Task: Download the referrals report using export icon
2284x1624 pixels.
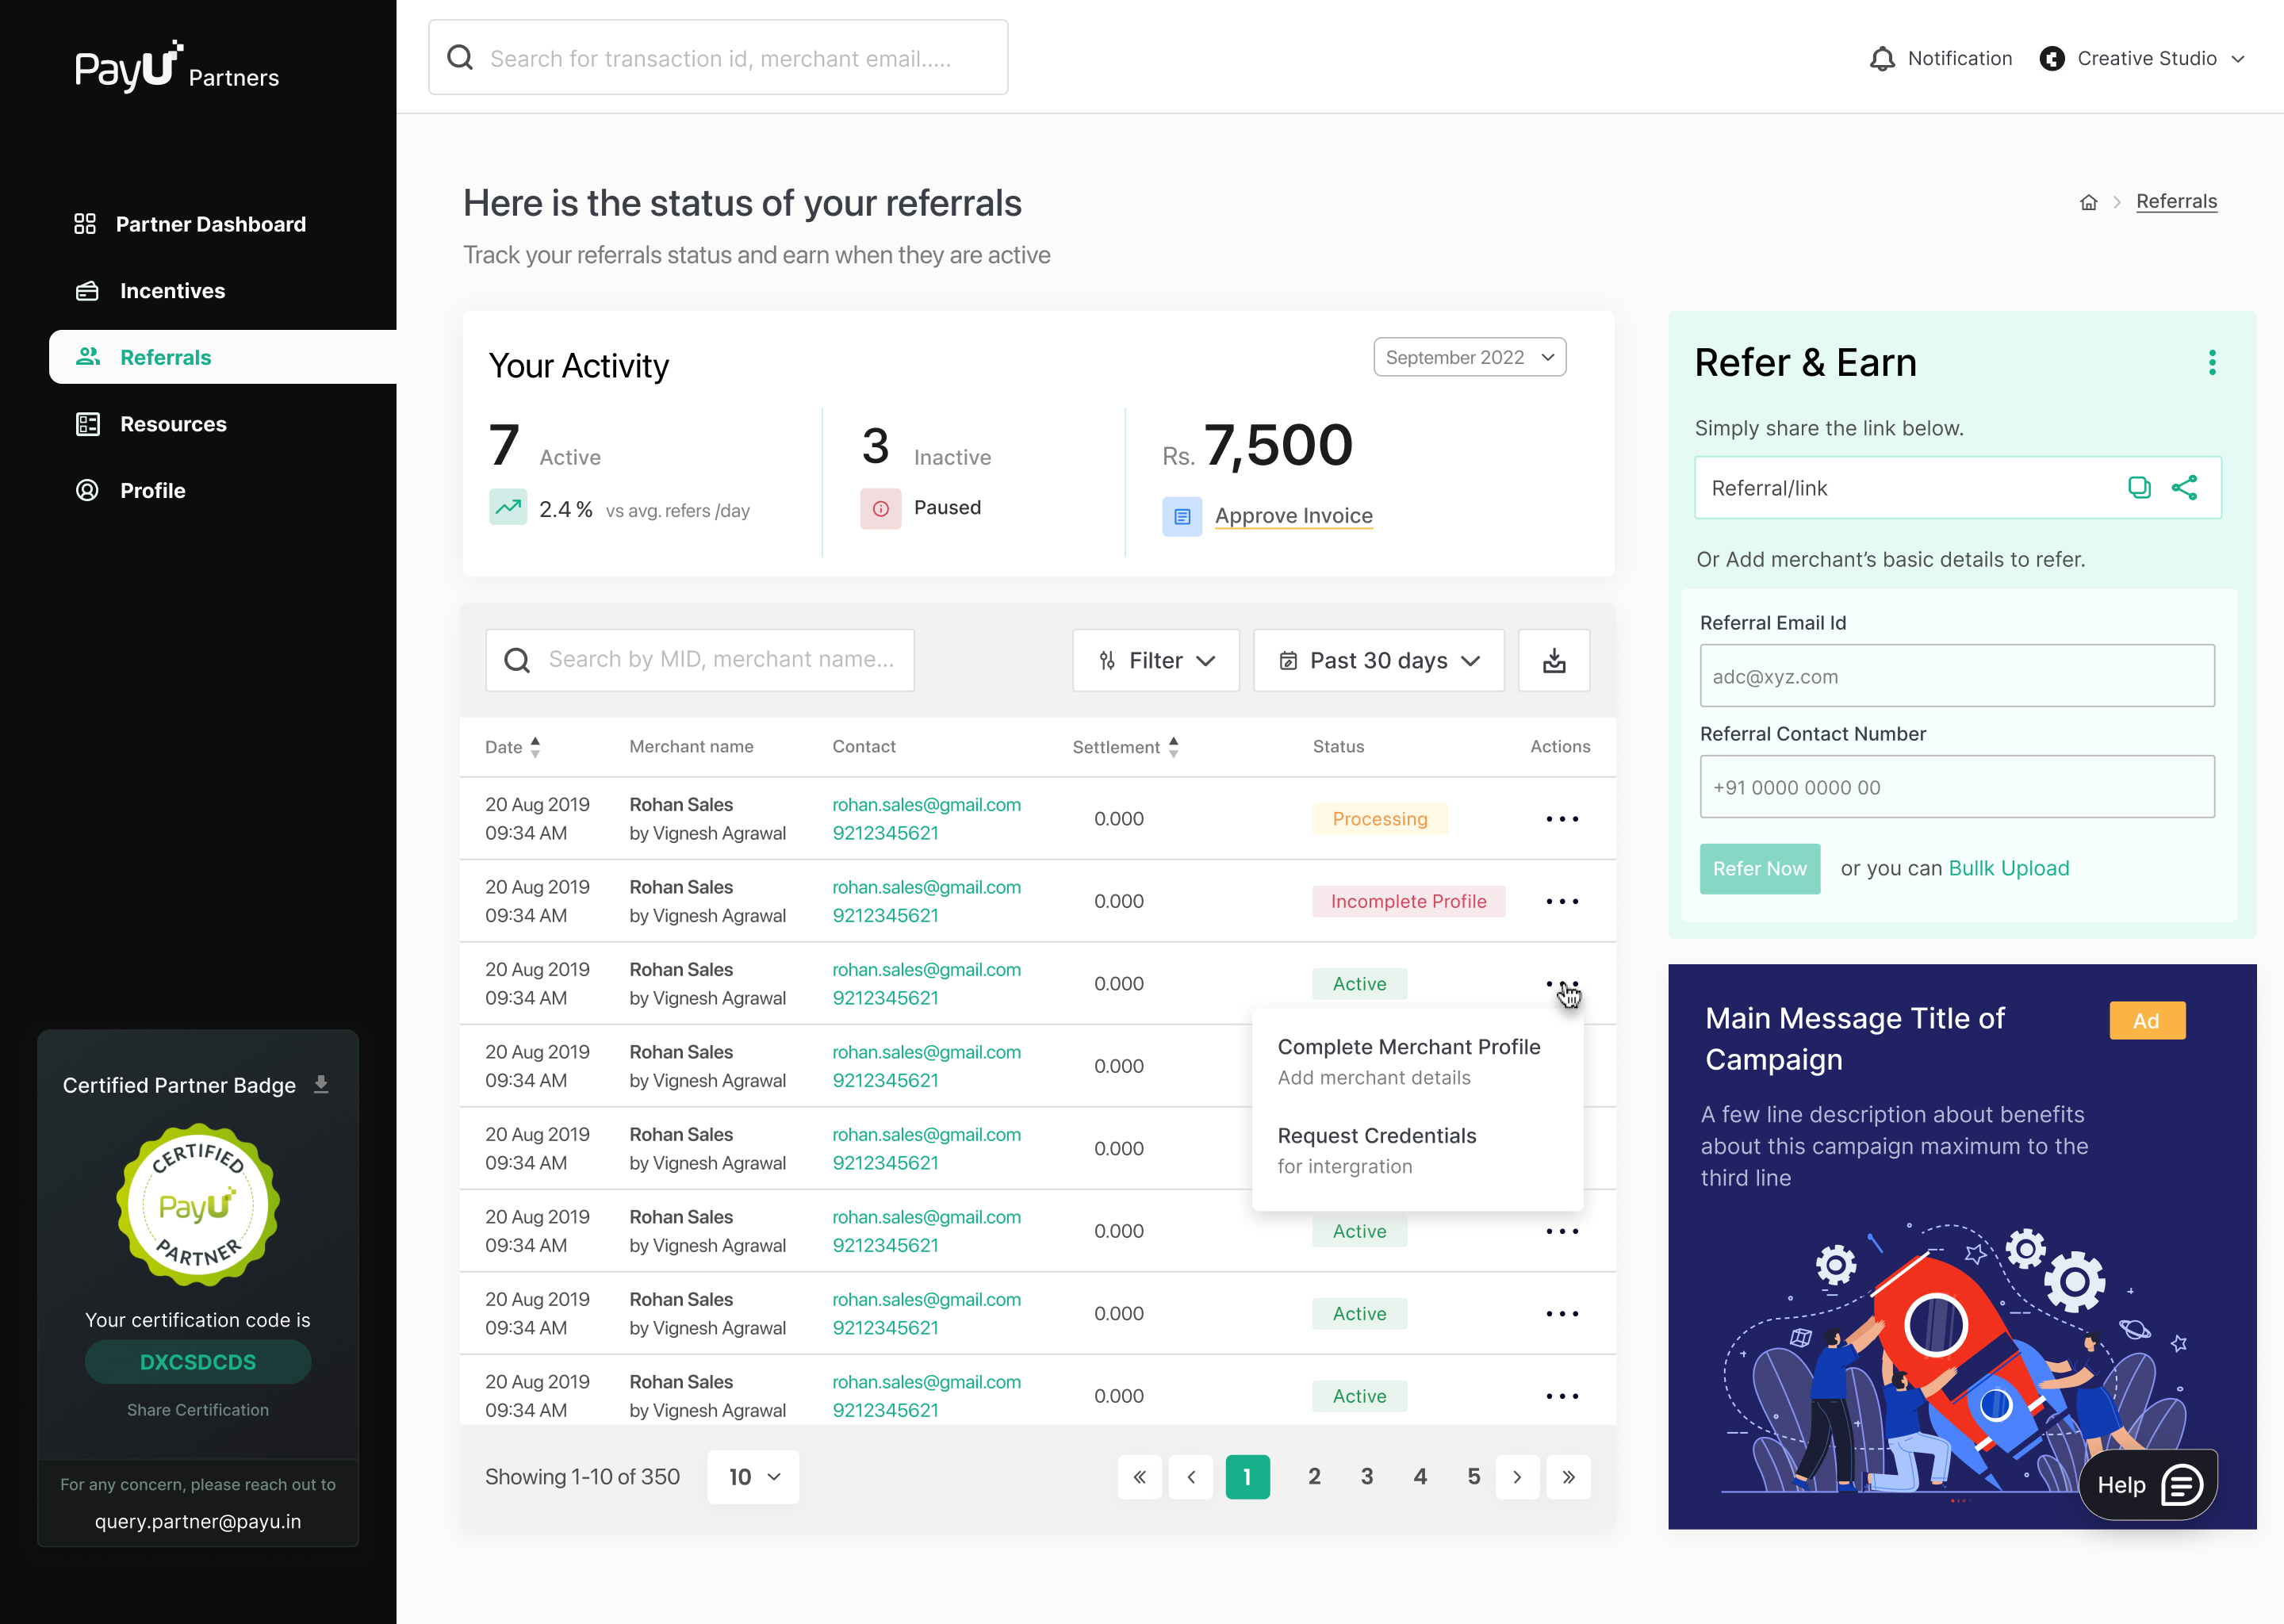Action: (x=1554, y=660)
